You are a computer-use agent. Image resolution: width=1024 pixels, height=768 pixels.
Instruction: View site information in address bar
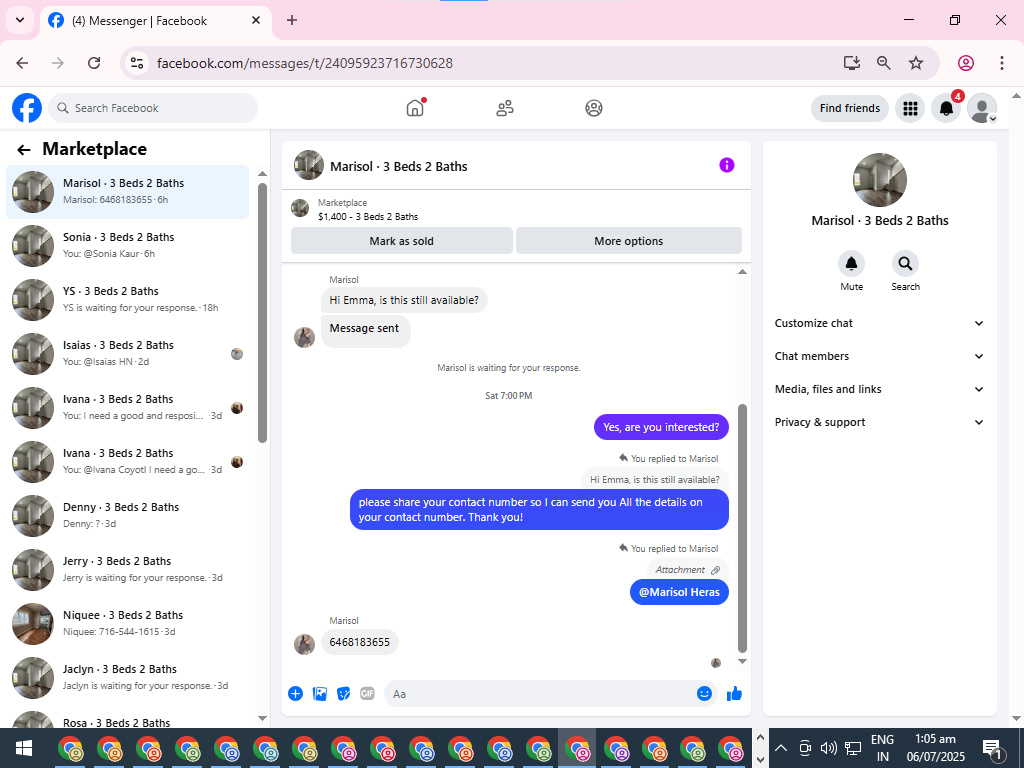coord(136,63)
